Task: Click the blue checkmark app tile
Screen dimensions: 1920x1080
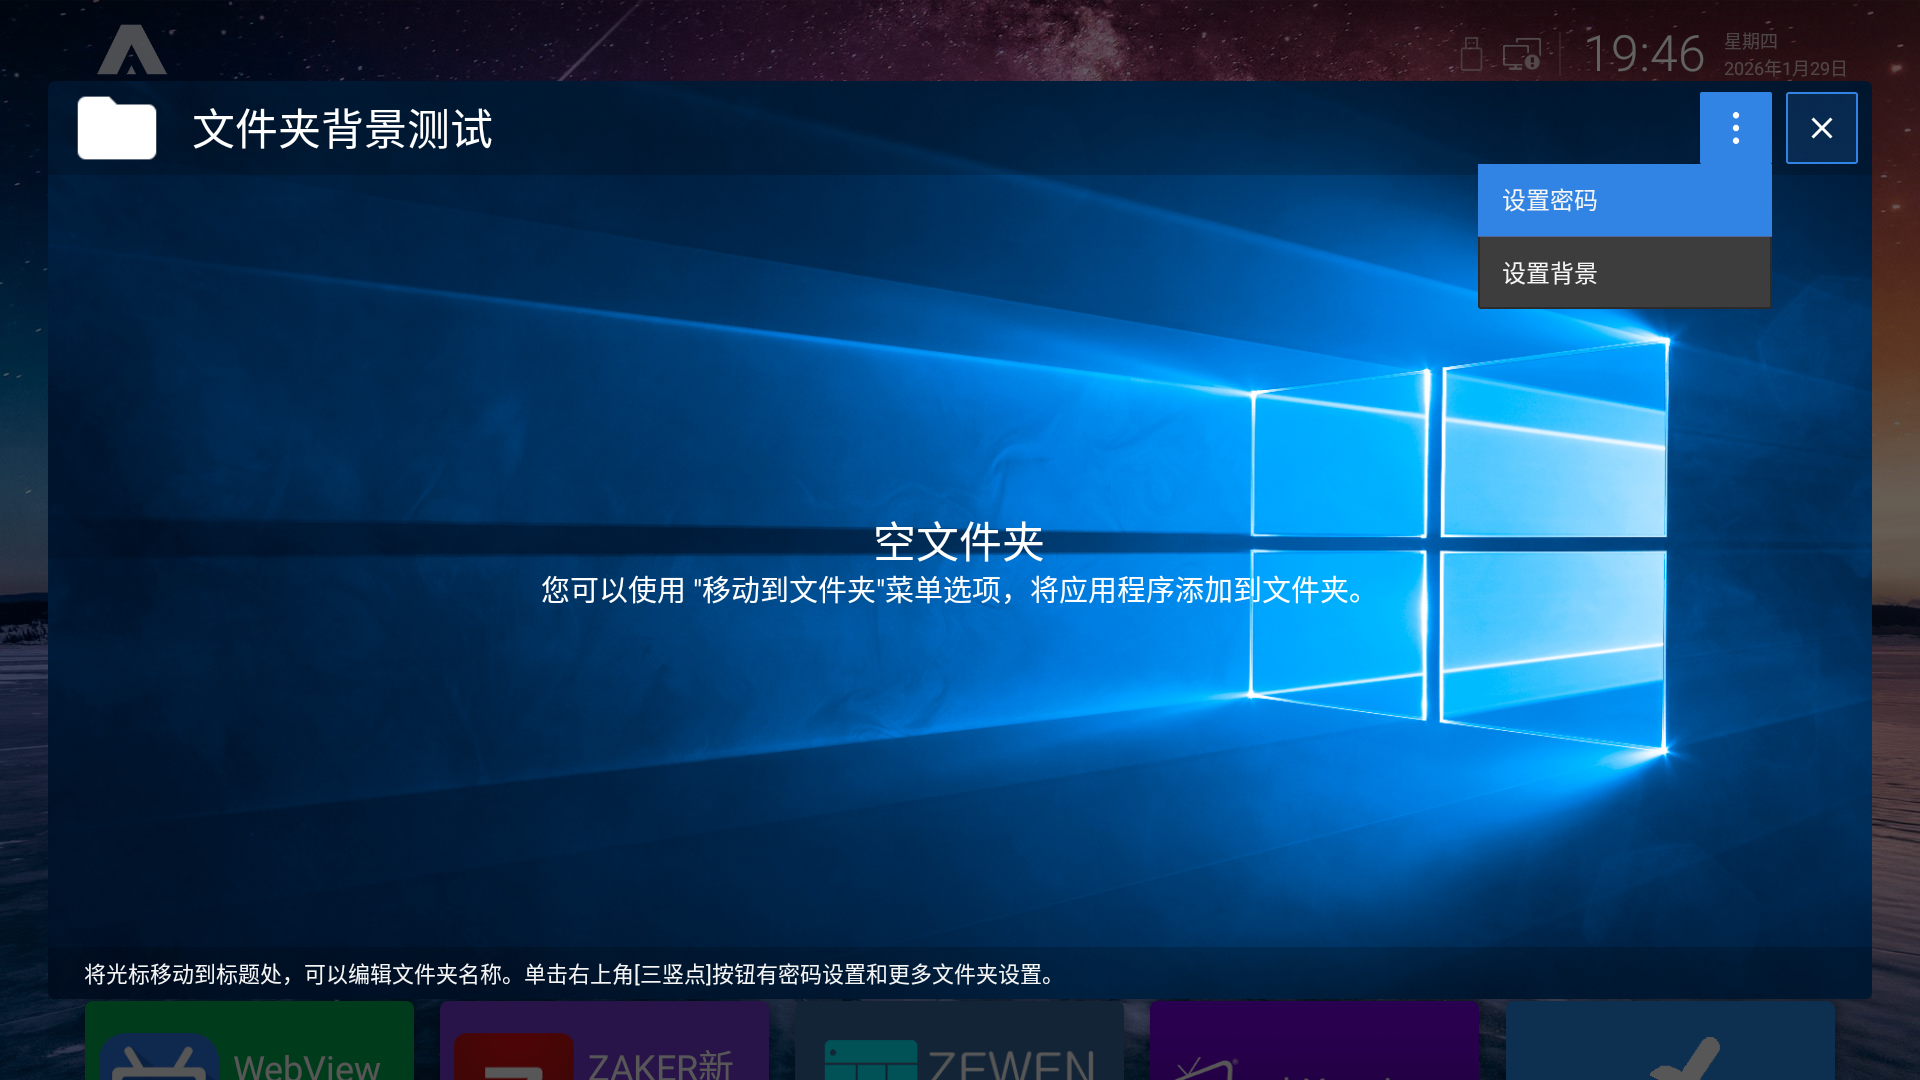Action: click(x=1669, y=1042)
